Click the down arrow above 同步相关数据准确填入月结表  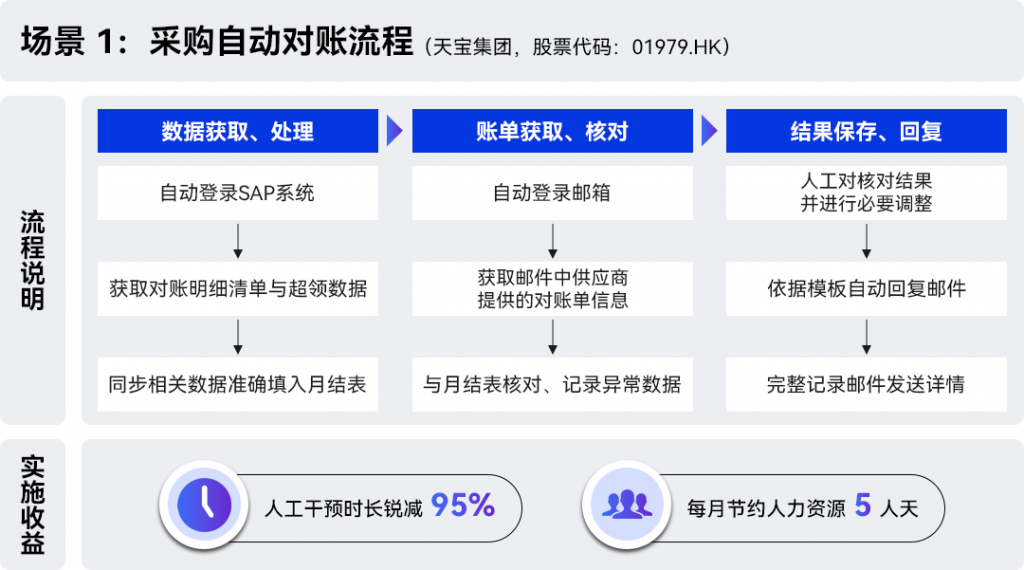point(238,337)
